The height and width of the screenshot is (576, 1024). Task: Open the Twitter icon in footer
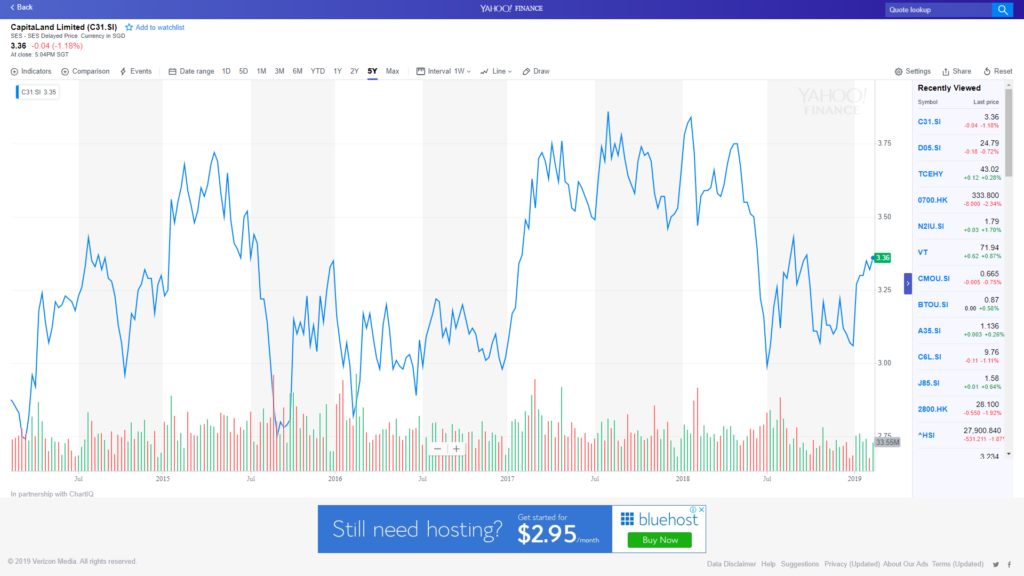click(x=996, y=564)
